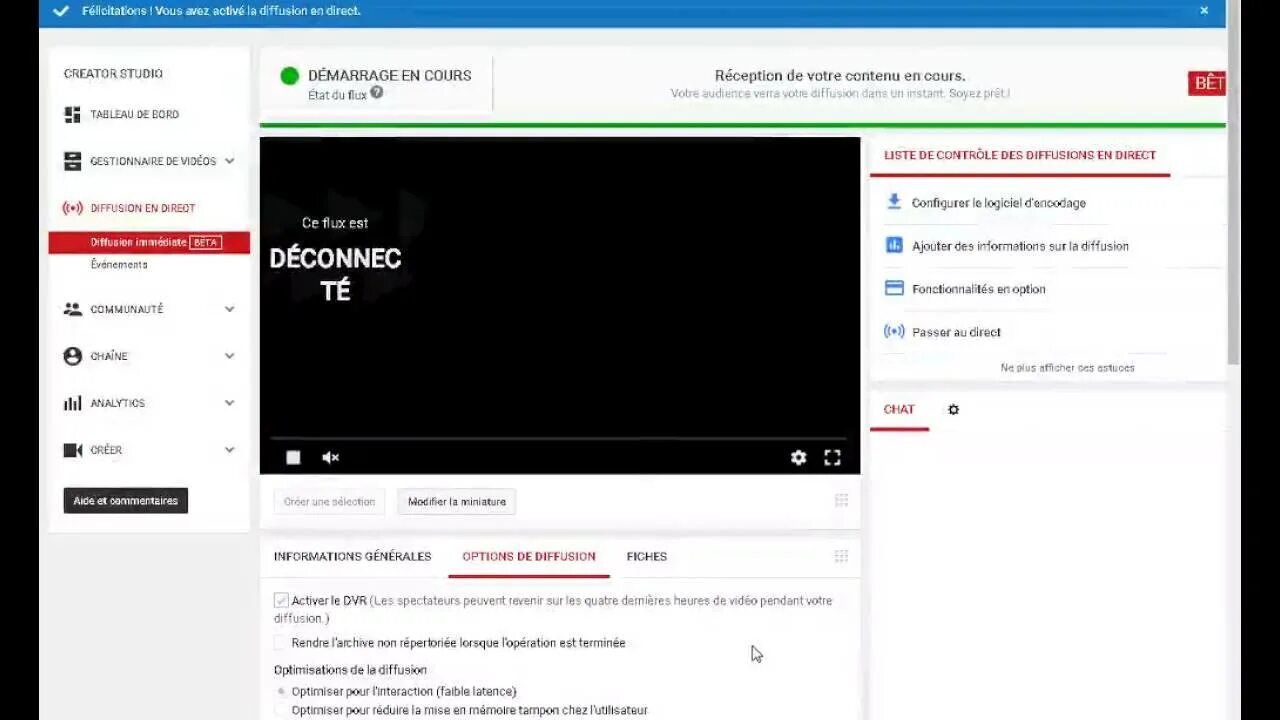Click the Diffusion en direct broadcast icon

coord(72,208)
